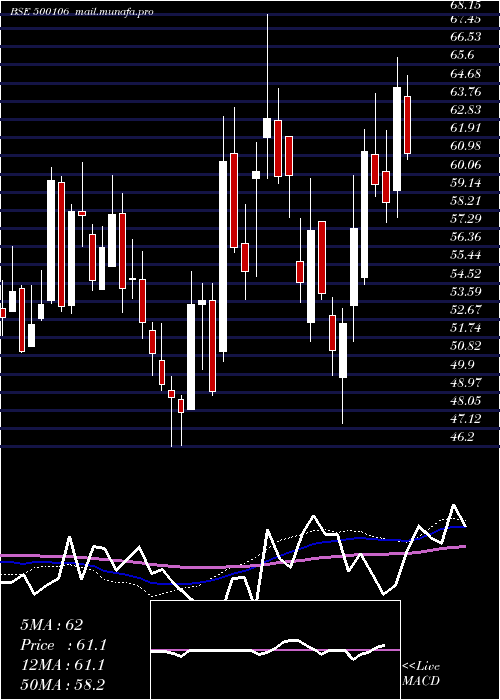Select the 61.91 price axis label
This screenshot has height=700, width=500.
(466, 128)
